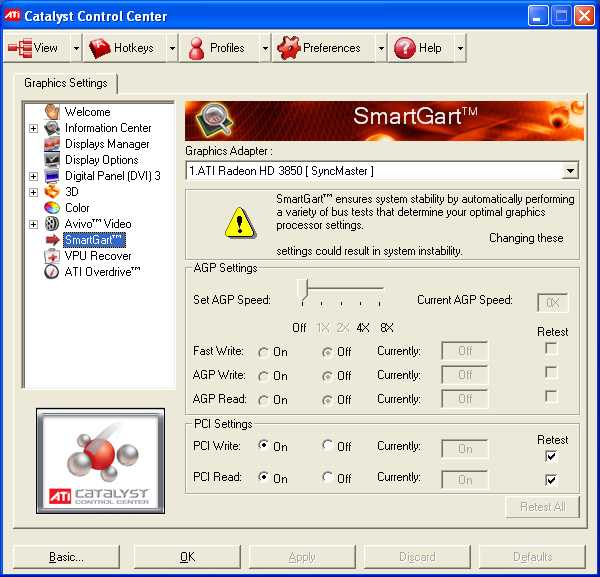The image size is (600, 577).
Task: Click the Retest All button
Action: [x=543, y=507]
